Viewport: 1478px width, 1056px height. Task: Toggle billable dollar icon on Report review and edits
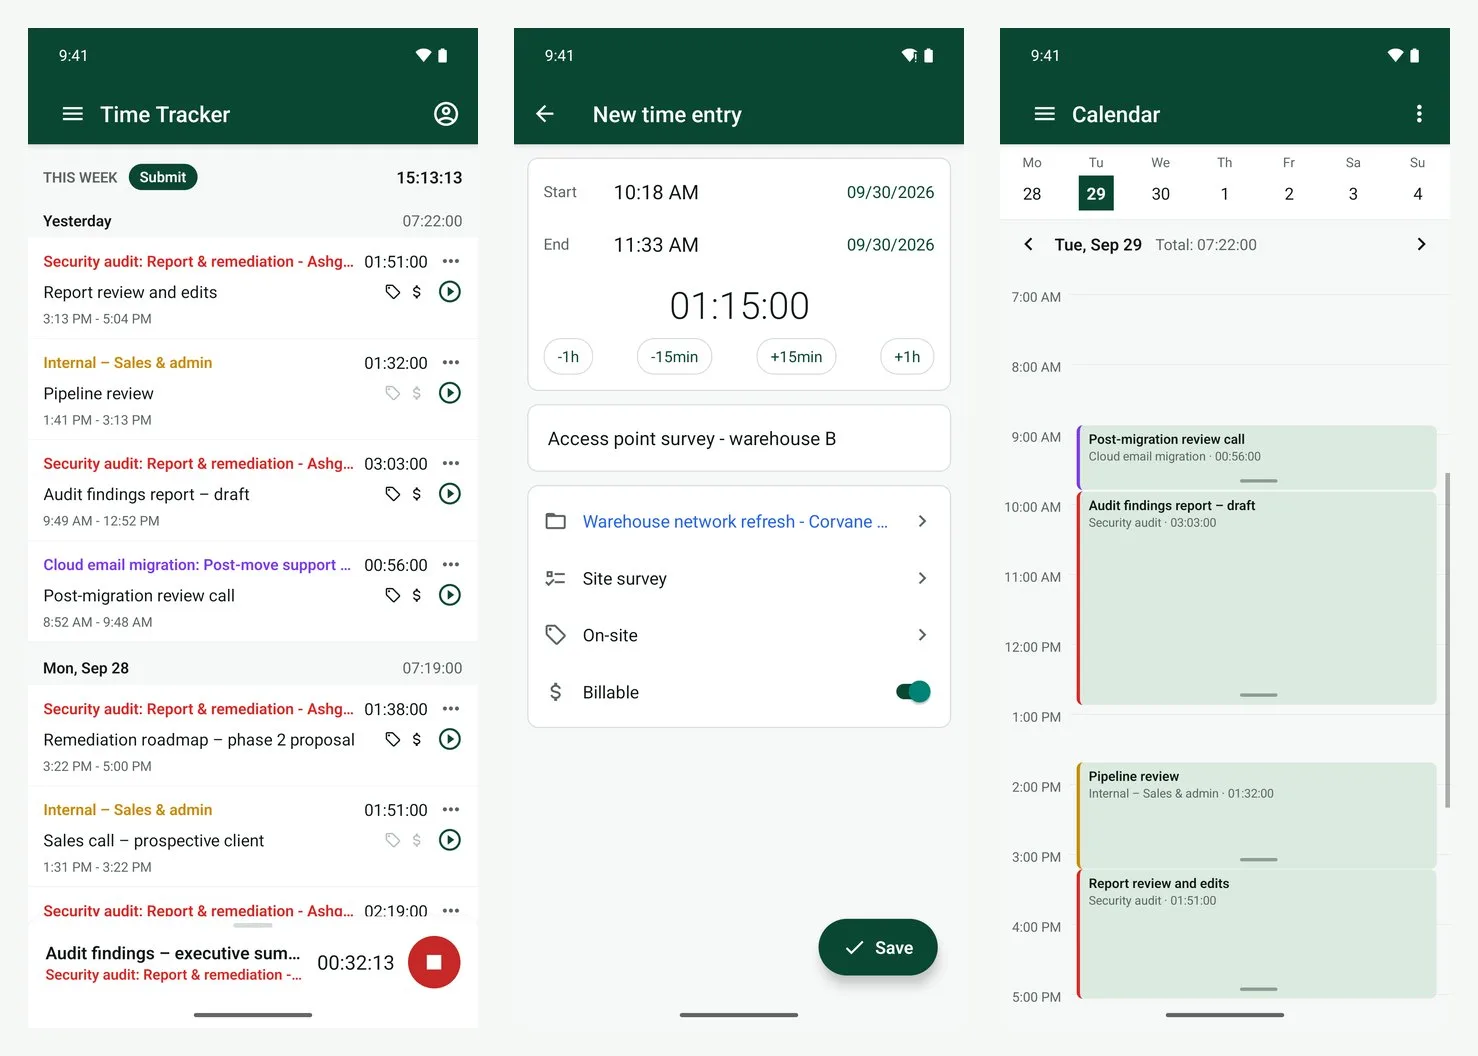[x=417, y=292]
